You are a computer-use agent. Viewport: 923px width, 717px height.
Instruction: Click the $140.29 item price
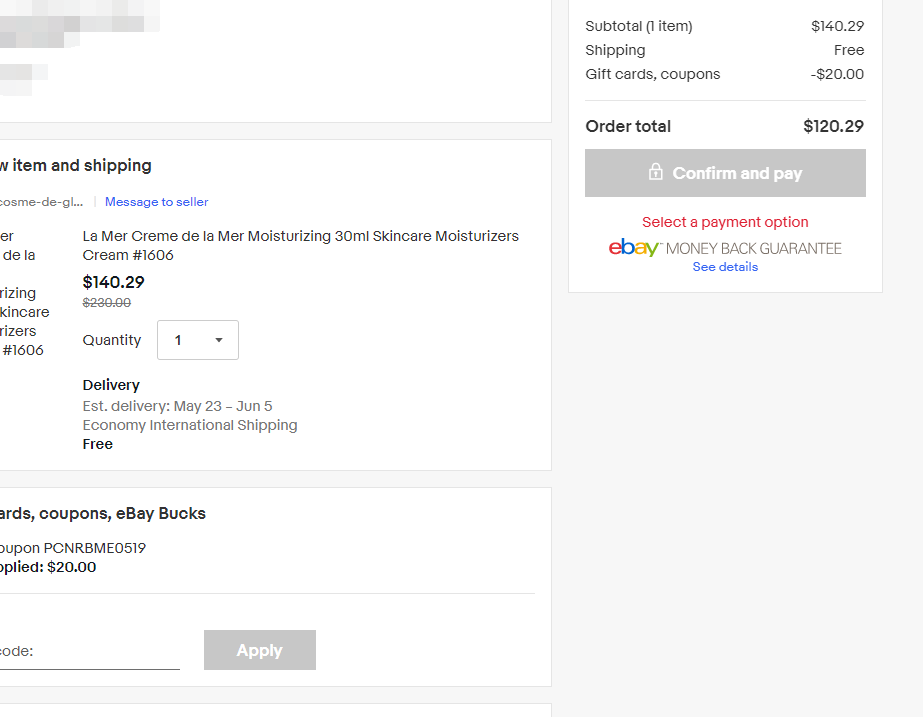[114, 282]
